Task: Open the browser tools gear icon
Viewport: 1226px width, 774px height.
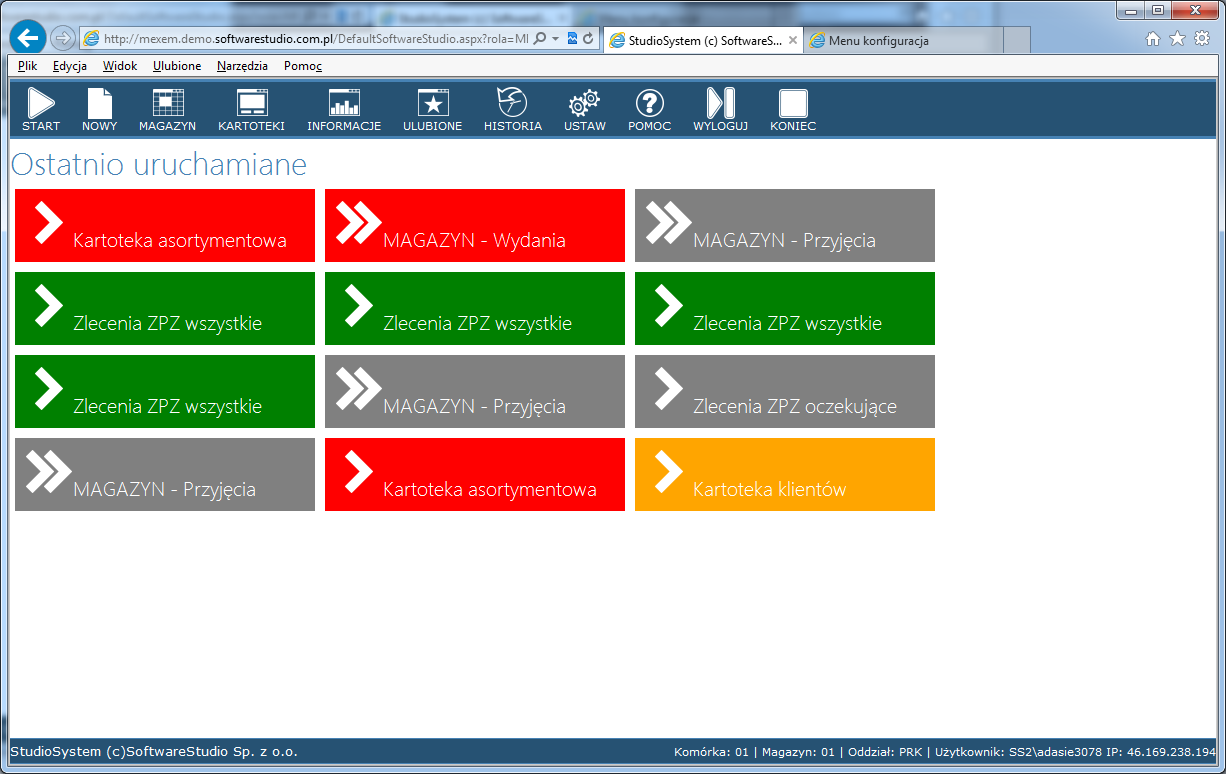Action: pyautogui.click(x=1202, y=39)
